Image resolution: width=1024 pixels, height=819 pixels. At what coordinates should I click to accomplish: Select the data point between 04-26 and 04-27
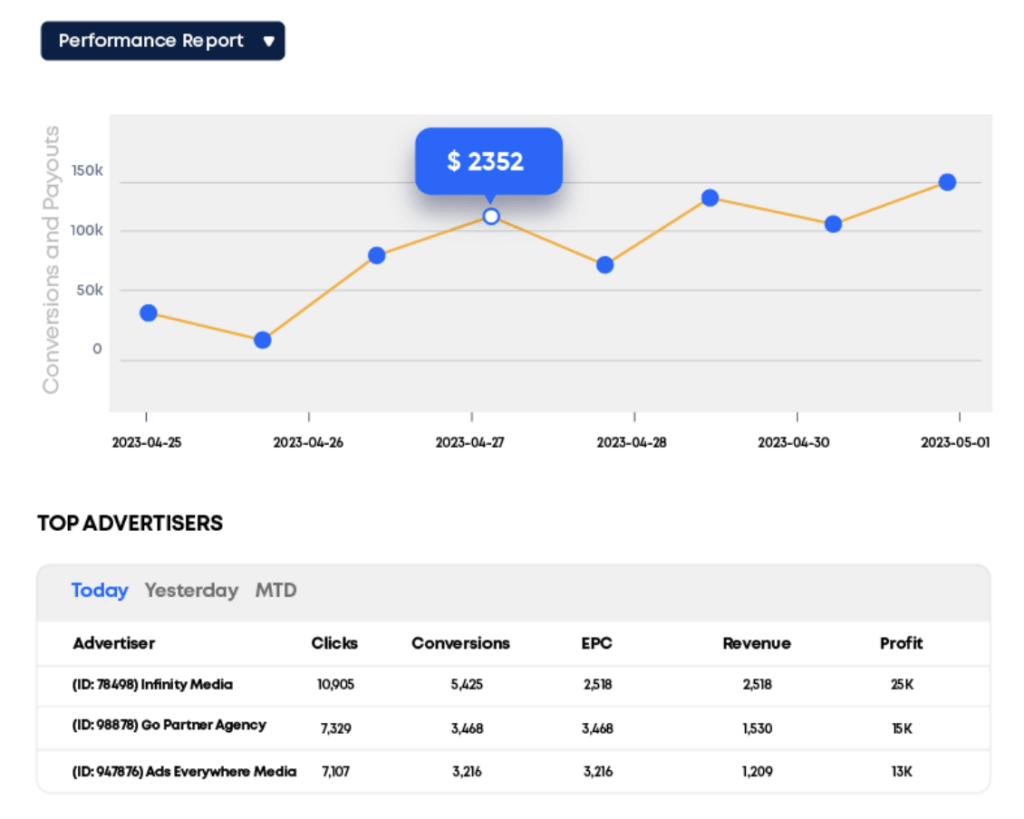point(376,256)
